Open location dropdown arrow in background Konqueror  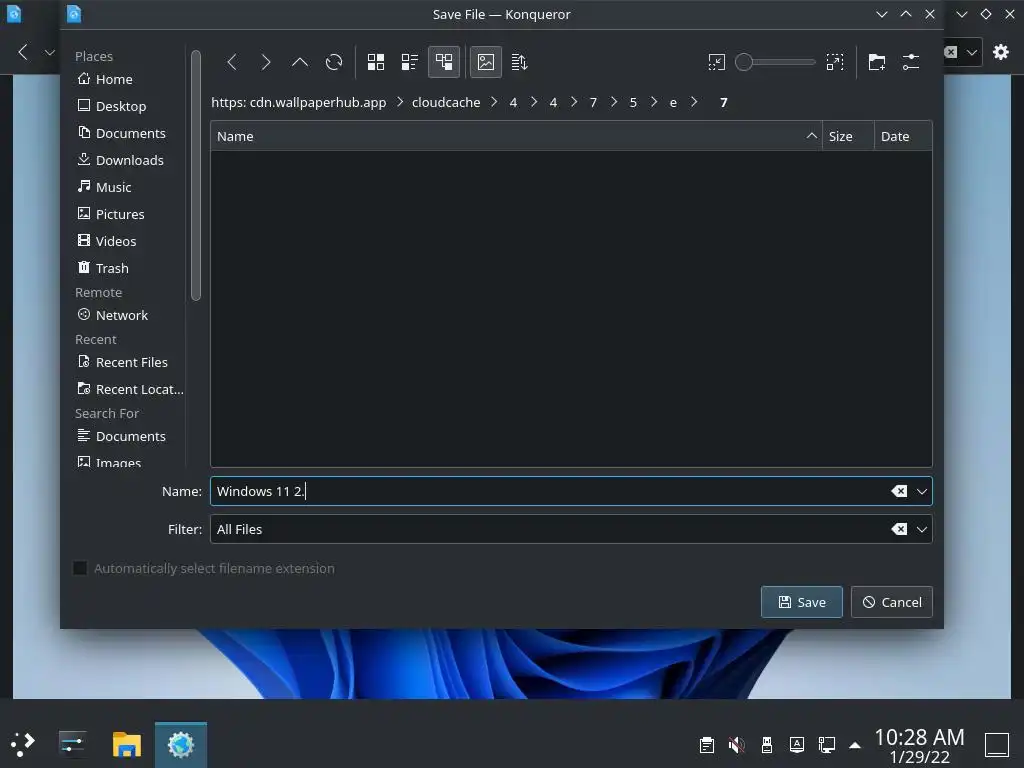tap(972, 52)
